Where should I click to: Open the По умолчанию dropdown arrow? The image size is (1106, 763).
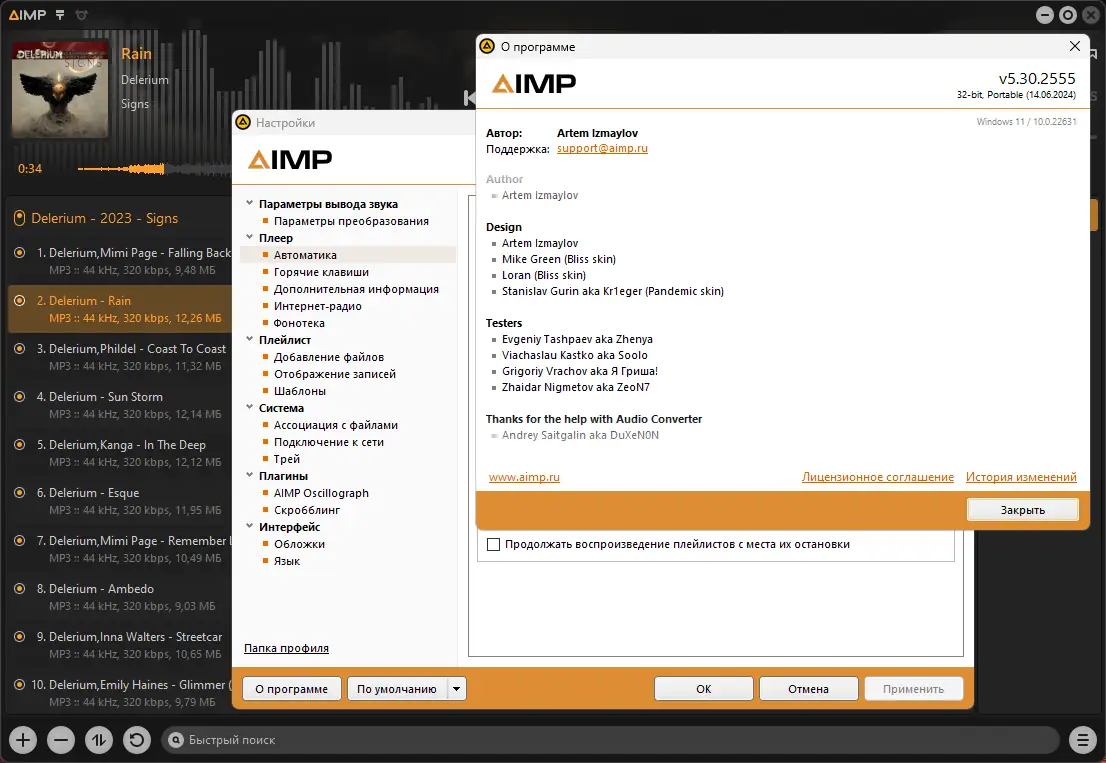tap(457, 689)
